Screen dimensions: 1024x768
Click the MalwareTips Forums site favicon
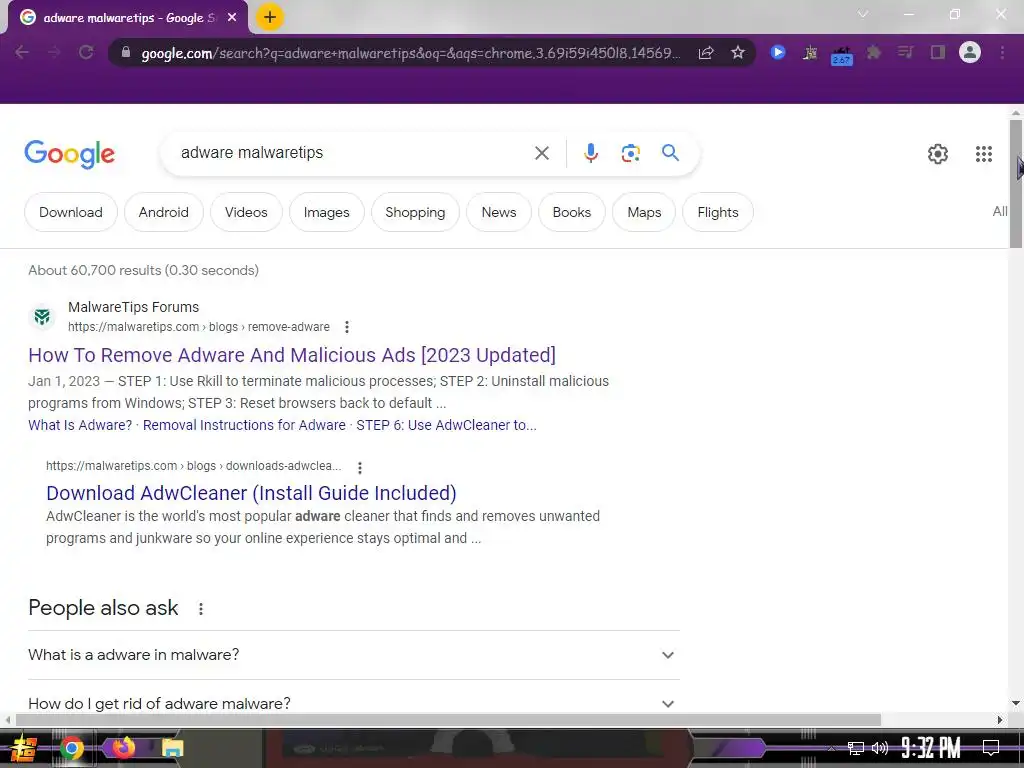pos(42,317)
